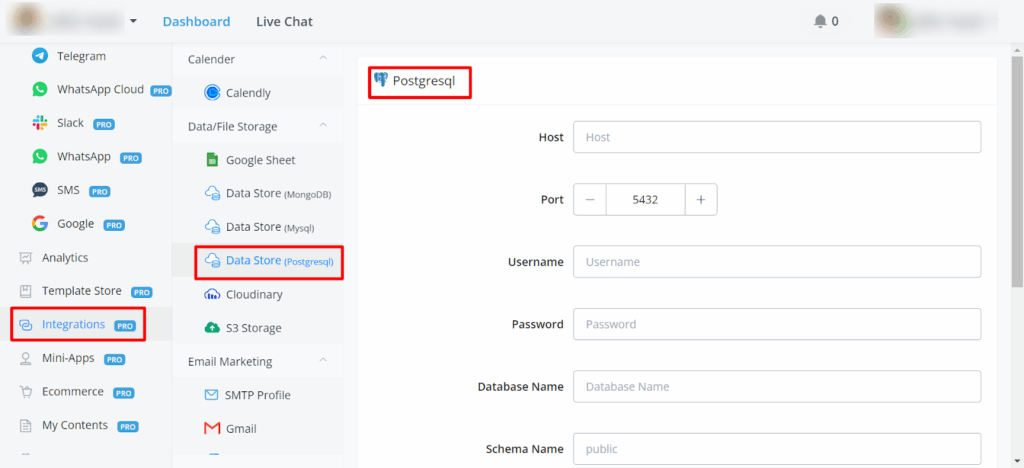Click the Telegram icon in sidebar
The width and height of the screenshot is (1024, 468).
[x=40, y=56]
